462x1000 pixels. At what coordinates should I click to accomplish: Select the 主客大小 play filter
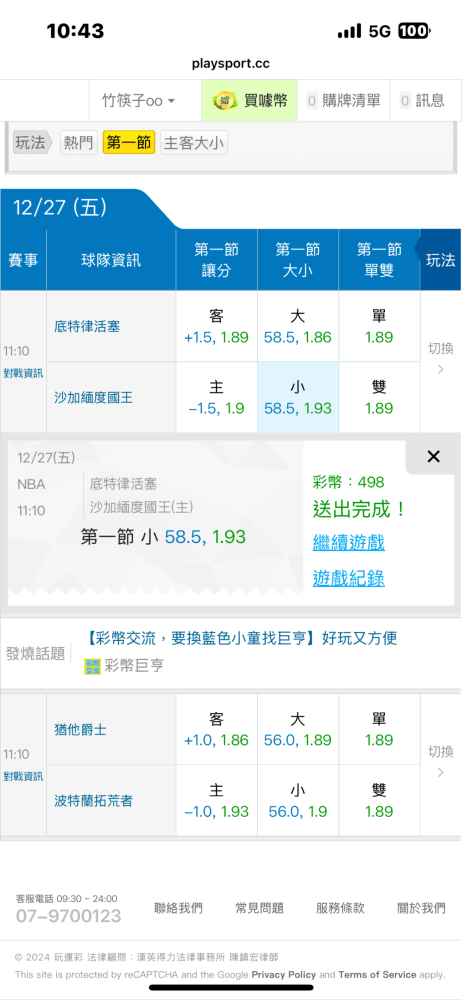point(194,143)
